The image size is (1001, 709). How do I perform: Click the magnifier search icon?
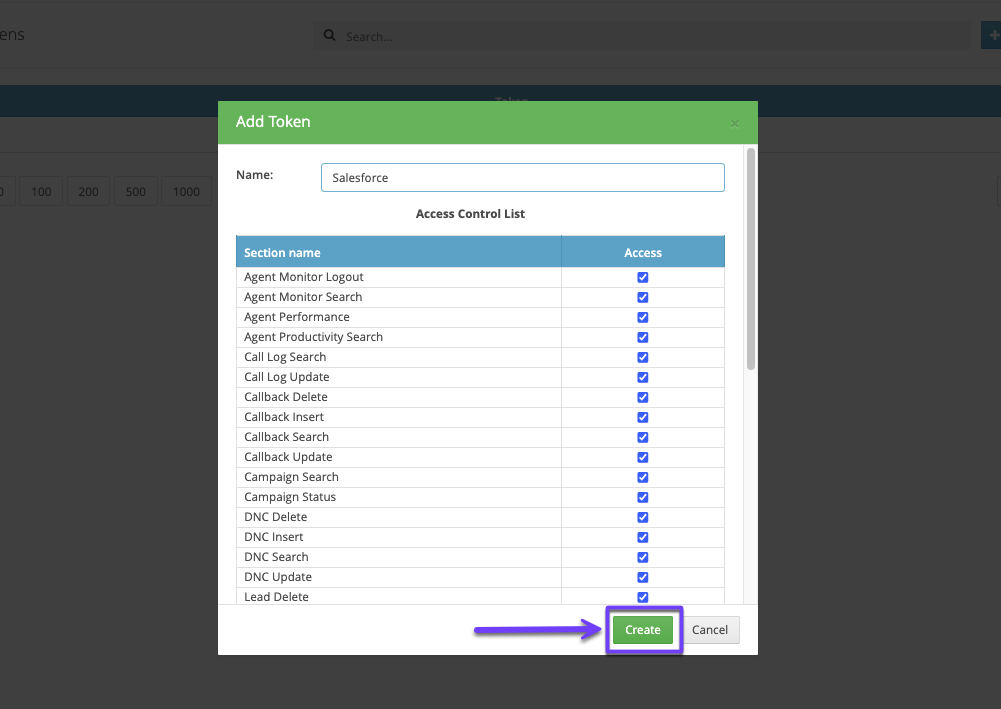click(329, 37)
